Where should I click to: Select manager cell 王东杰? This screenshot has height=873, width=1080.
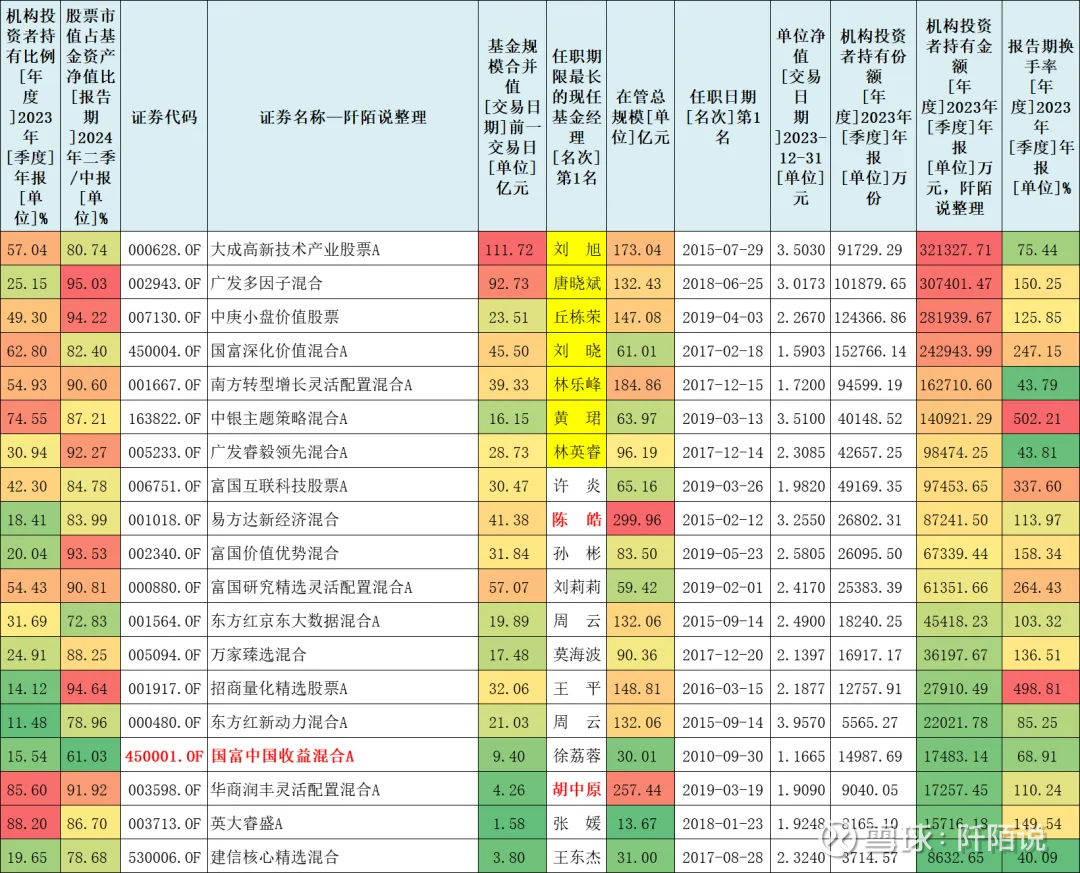pyautogui.click(x=577, y=857)
